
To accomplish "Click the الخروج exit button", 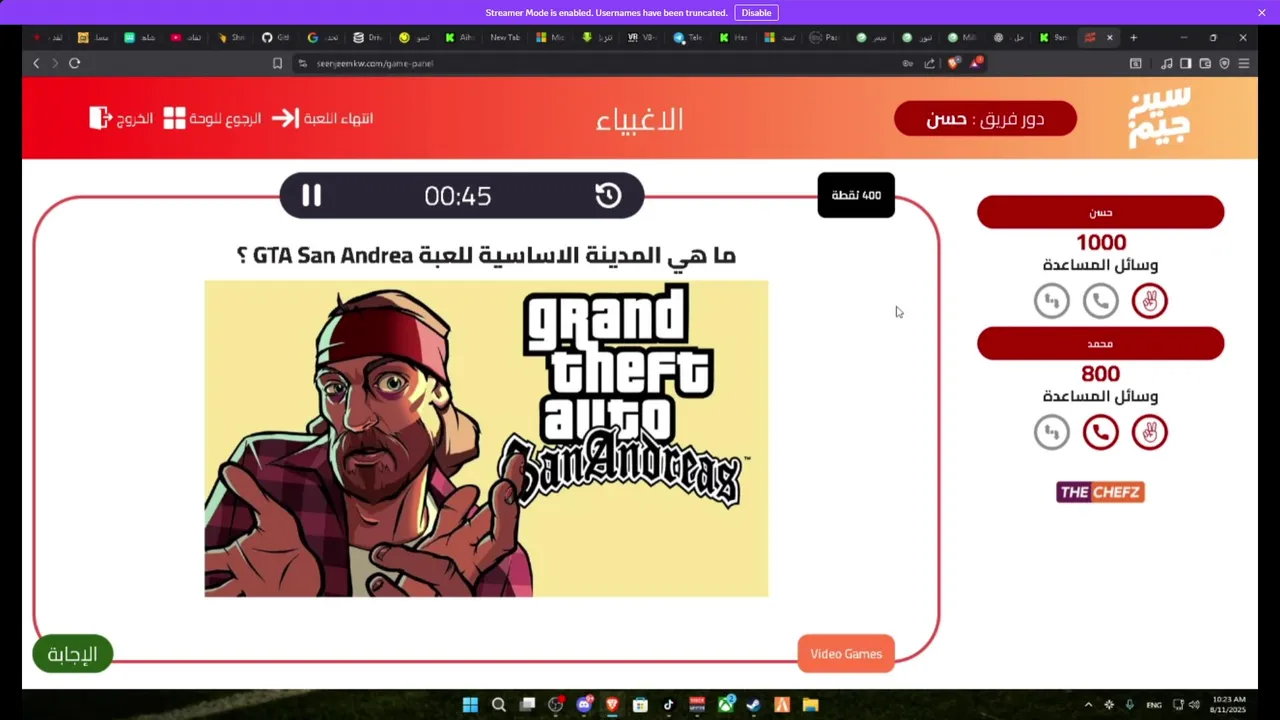I will point(121,118).
